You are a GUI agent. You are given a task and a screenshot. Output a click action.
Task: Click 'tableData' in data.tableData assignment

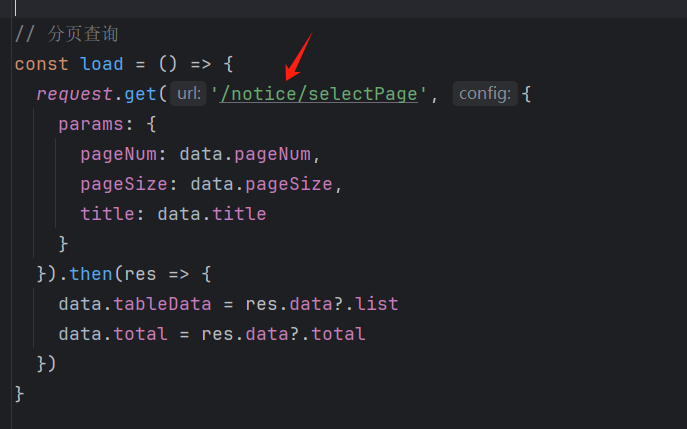[x=163, y=304]
